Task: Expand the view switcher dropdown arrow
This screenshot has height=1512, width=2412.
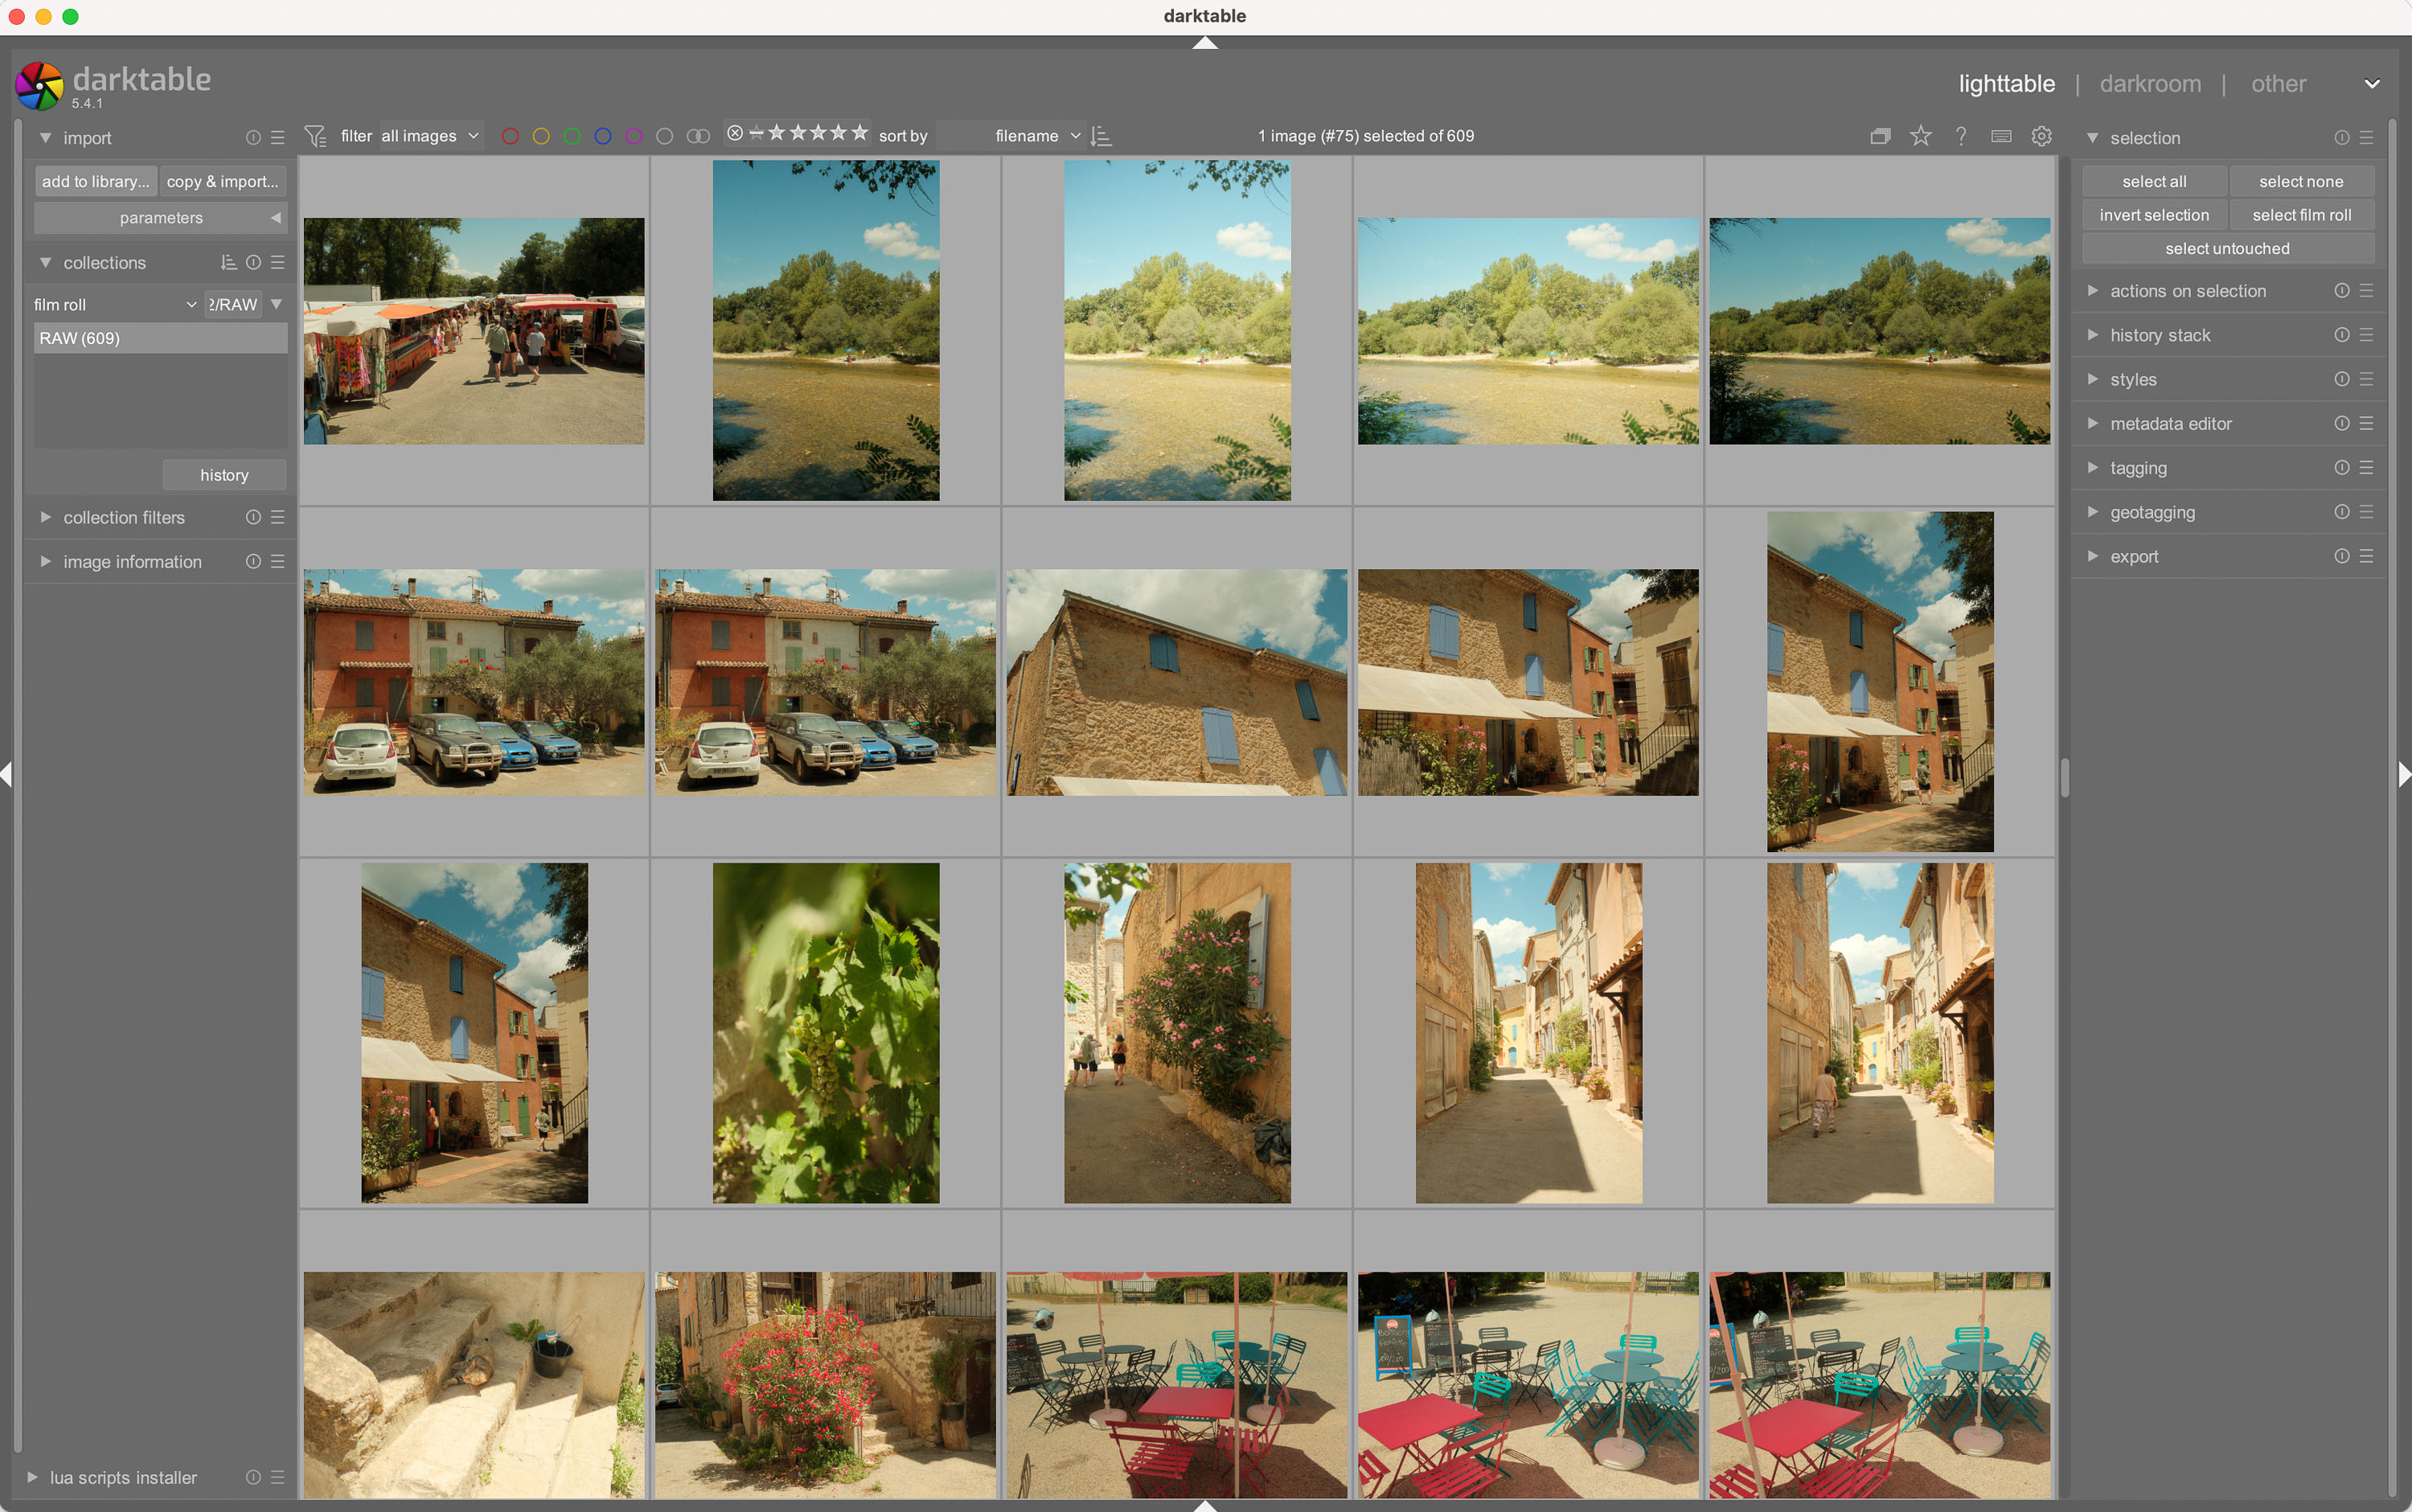Action: click(x=2372, y=84)
